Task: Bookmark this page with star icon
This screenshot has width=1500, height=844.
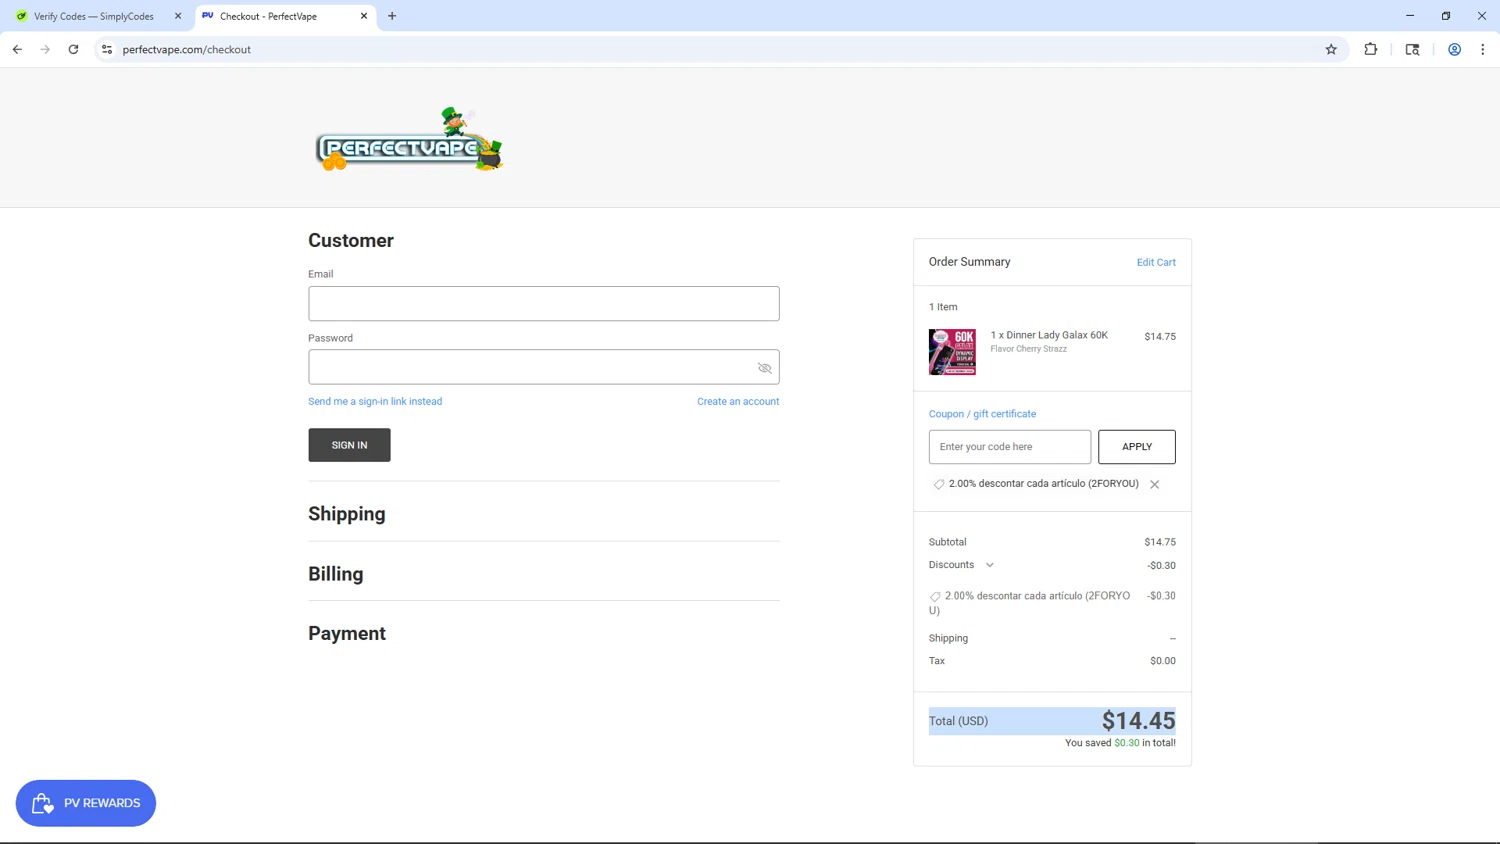Action: [x=1331, y=49]
